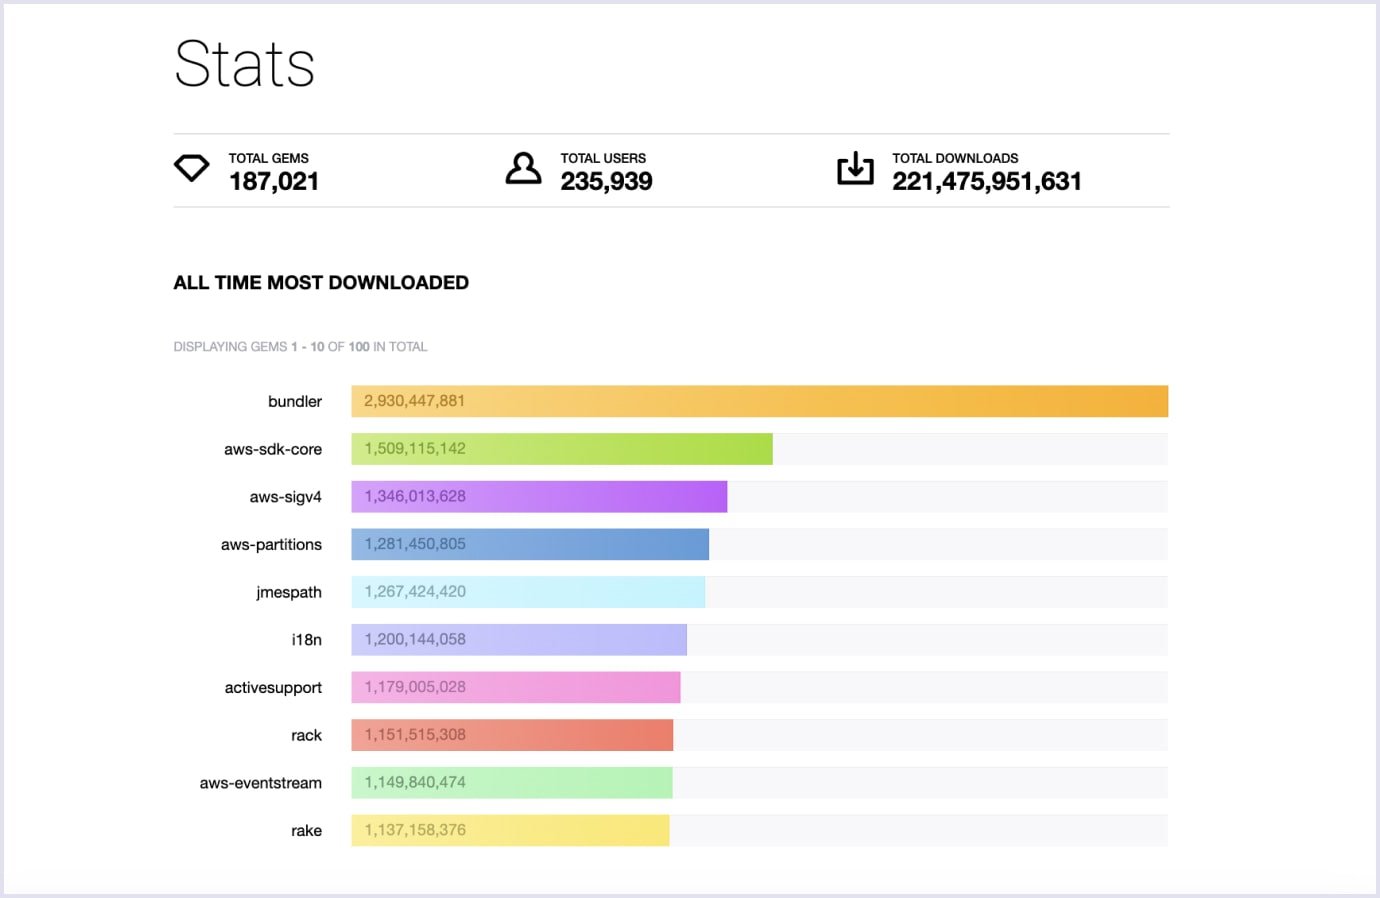Viewport: 1380px width, 898px height.
Task: Open the activesupport gem link
Action: point(273,688)
